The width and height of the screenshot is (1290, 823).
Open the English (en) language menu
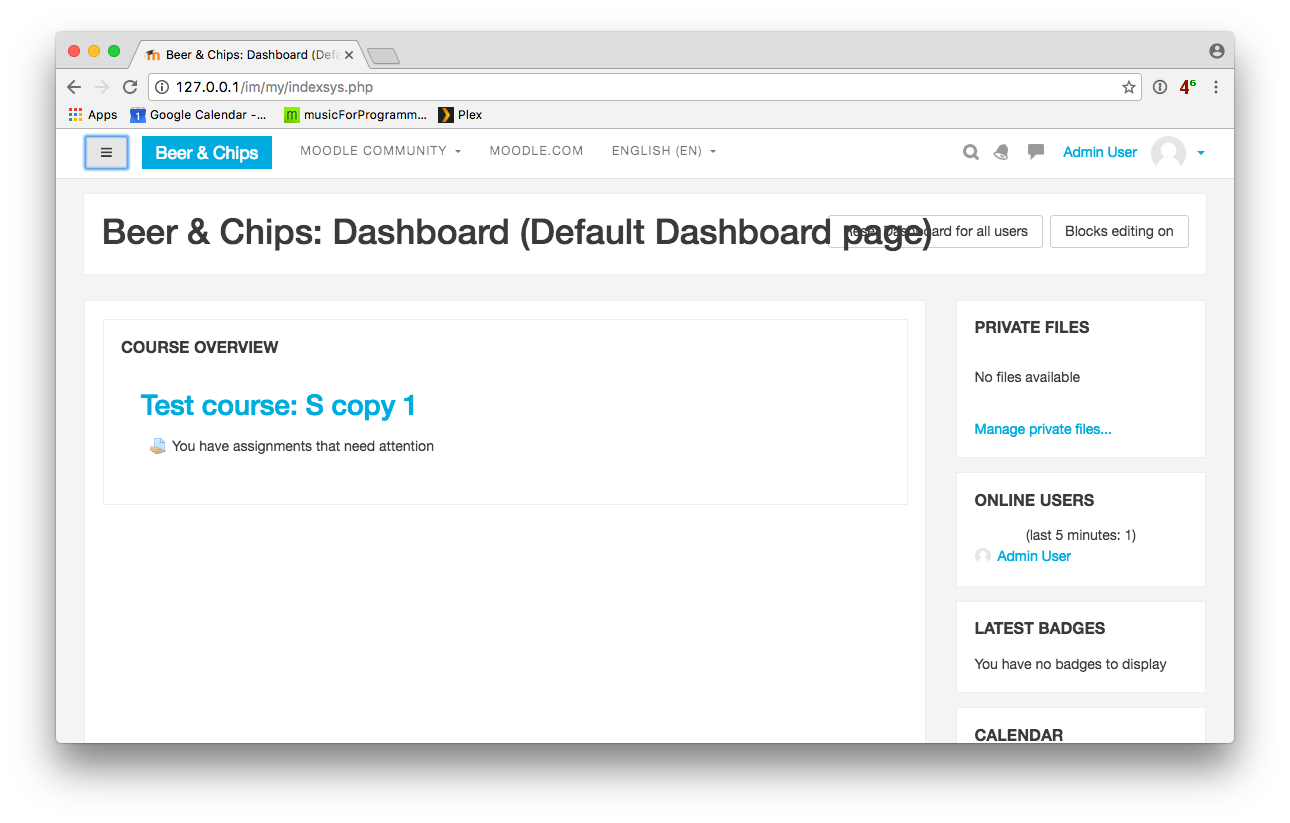tap(664, 151)
